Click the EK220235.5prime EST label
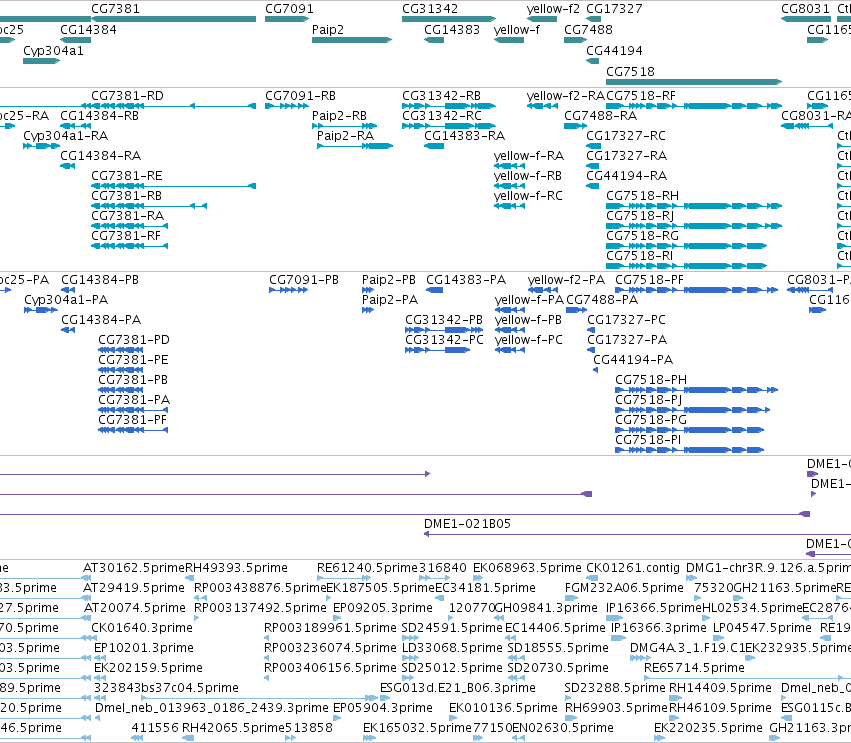Viewport: 851px width, 743px height. click(x=708, y=728)
